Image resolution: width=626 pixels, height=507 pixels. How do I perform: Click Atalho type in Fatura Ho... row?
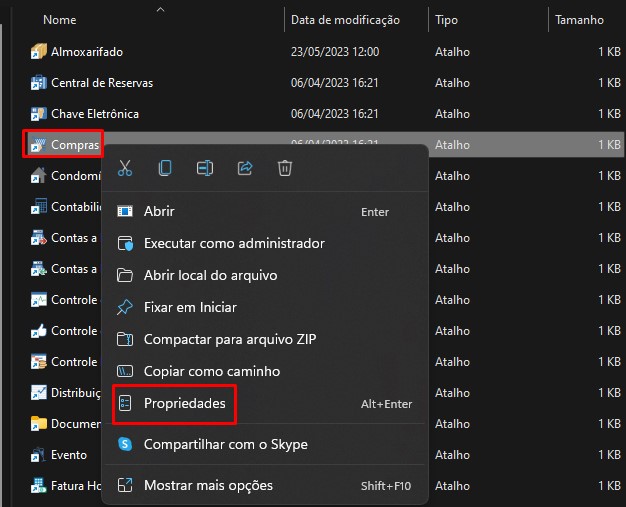coord(452,485)
